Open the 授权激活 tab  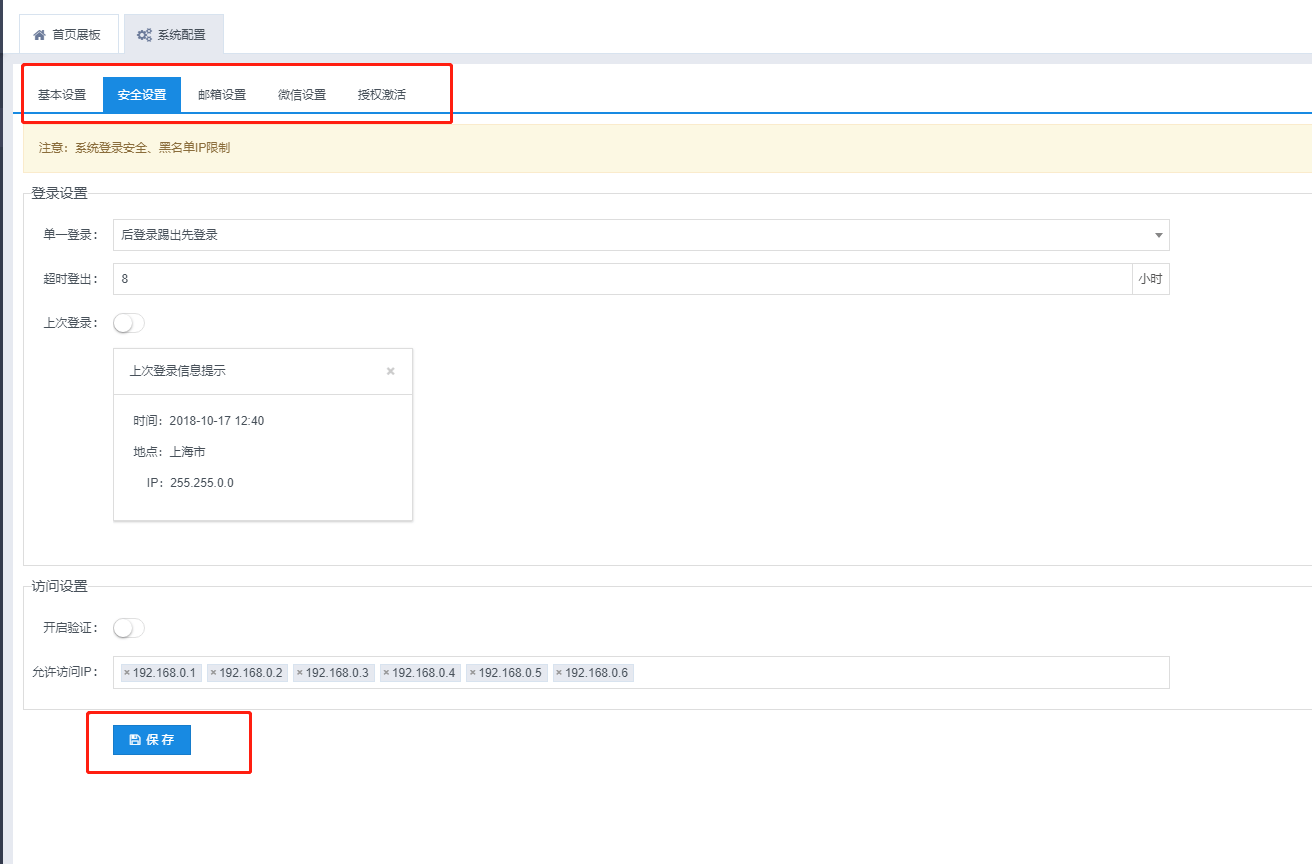(x=382, y=95)
